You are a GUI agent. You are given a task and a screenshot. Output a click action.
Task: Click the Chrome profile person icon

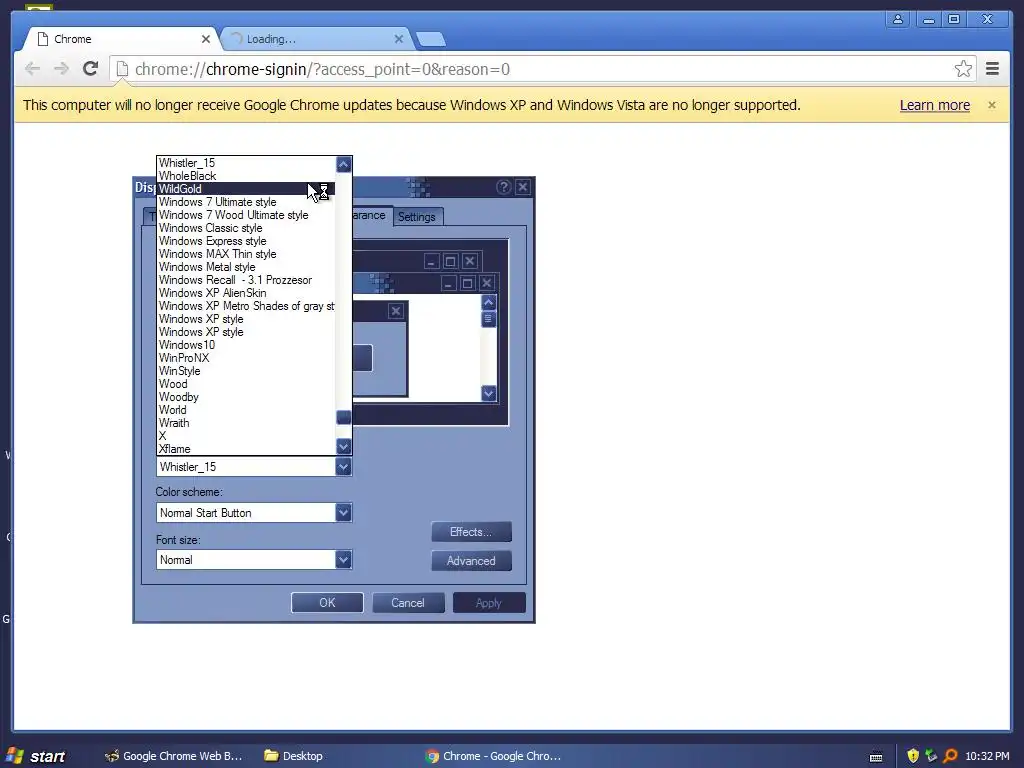898,19
